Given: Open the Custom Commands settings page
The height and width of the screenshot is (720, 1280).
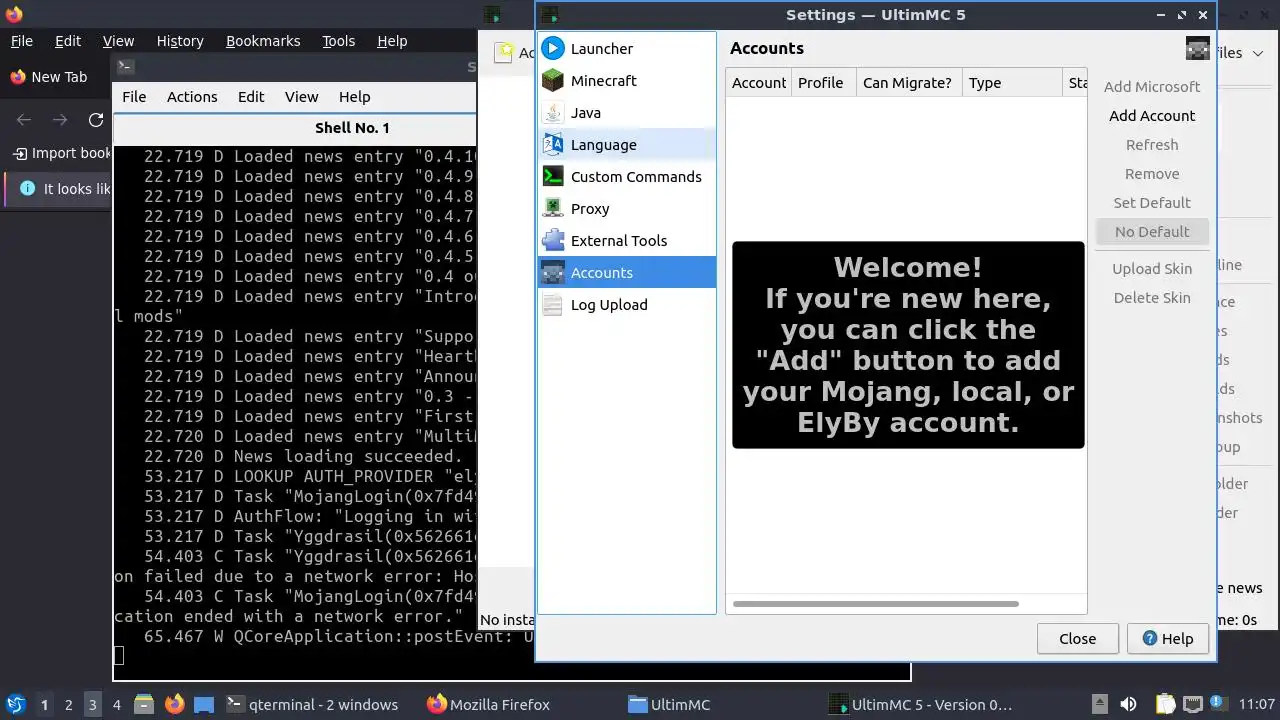Looking at the screenshot, I should [627, 176].
